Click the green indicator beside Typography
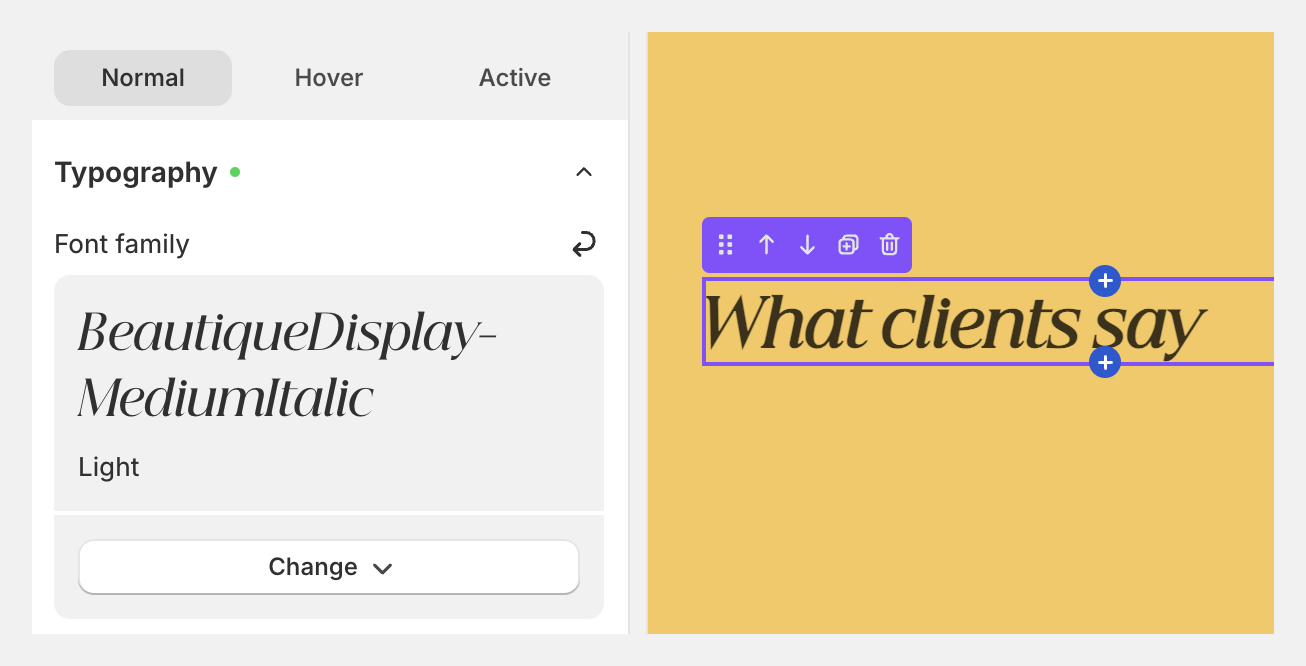The width and height of the screenshot is (1306, 666). click(236, 171)
